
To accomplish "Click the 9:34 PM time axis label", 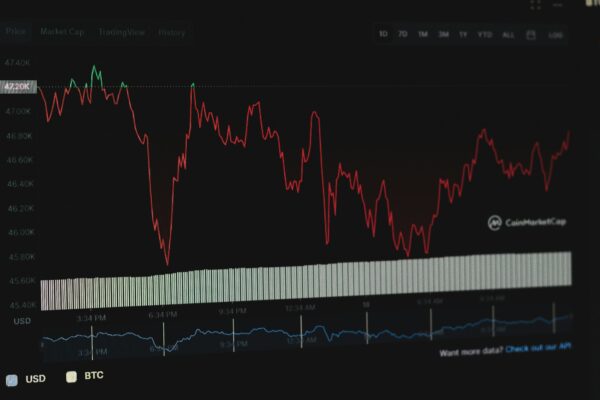I will click(x=233, y=311).
